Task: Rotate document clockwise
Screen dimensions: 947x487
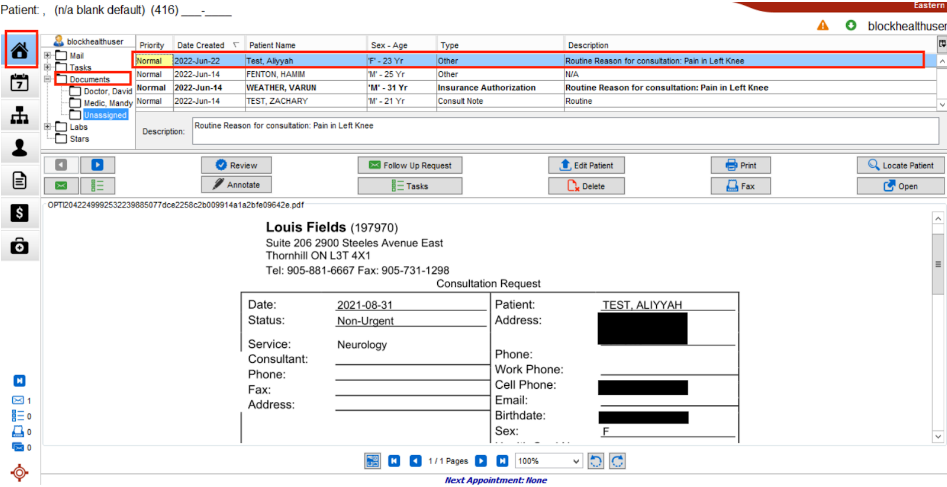Action: 617,461
